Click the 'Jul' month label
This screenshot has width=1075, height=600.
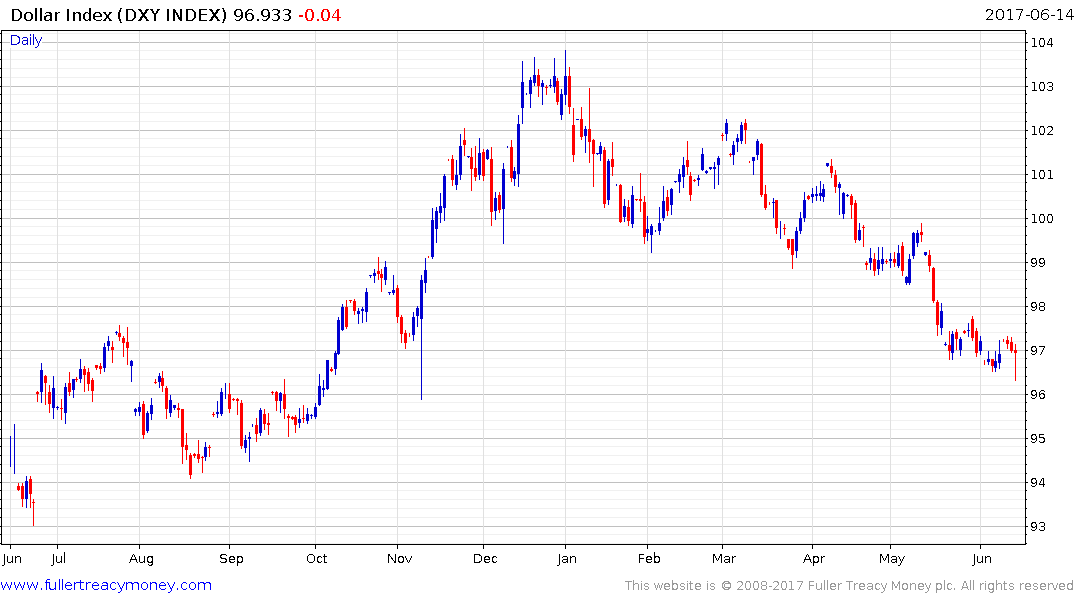point(58,558)
